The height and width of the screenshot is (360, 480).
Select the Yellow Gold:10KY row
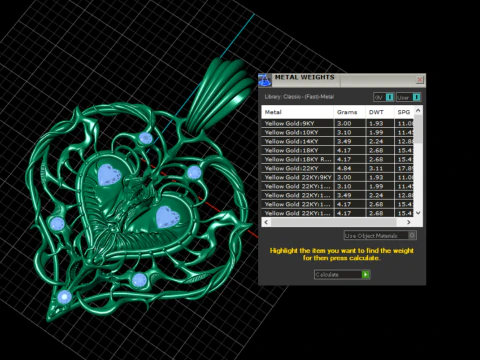[x=337, y=132]
